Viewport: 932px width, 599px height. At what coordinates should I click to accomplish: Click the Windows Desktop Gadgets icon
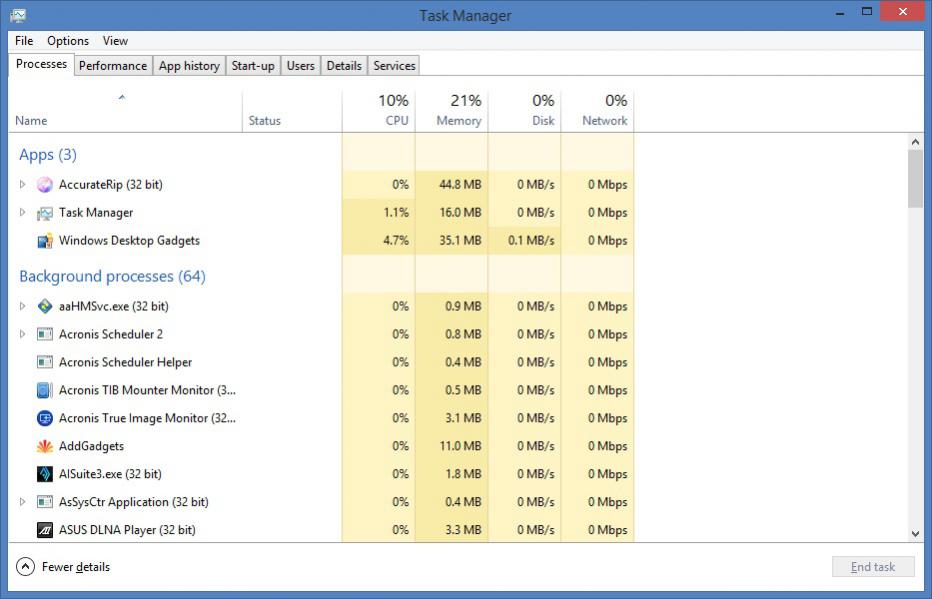tap(44, 241)
